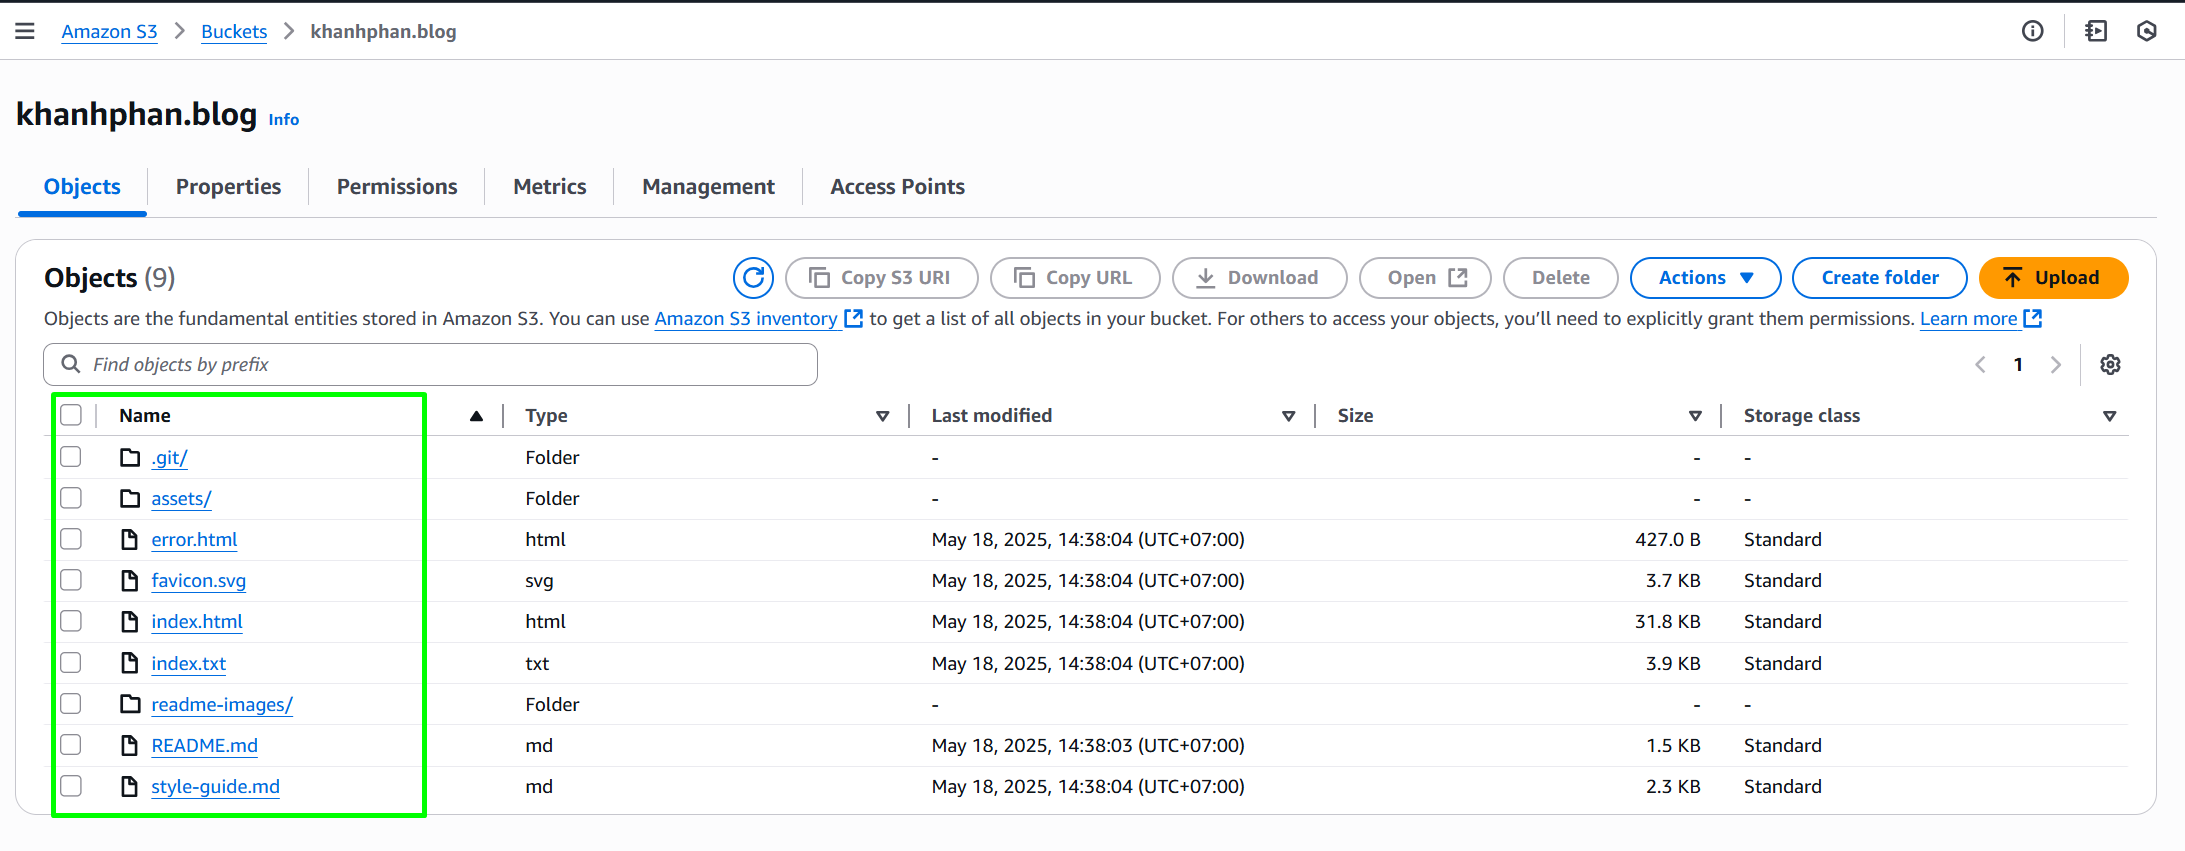Open the Metrics tab

549,187
